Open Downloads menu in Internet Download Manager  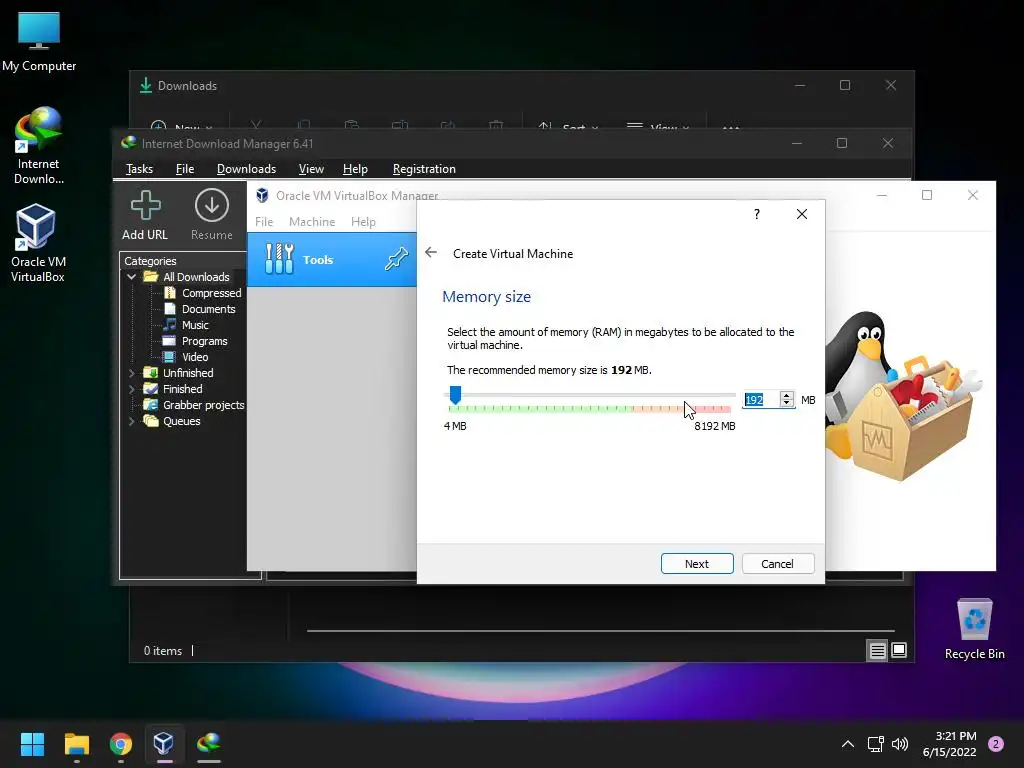(x=246, y=168)
